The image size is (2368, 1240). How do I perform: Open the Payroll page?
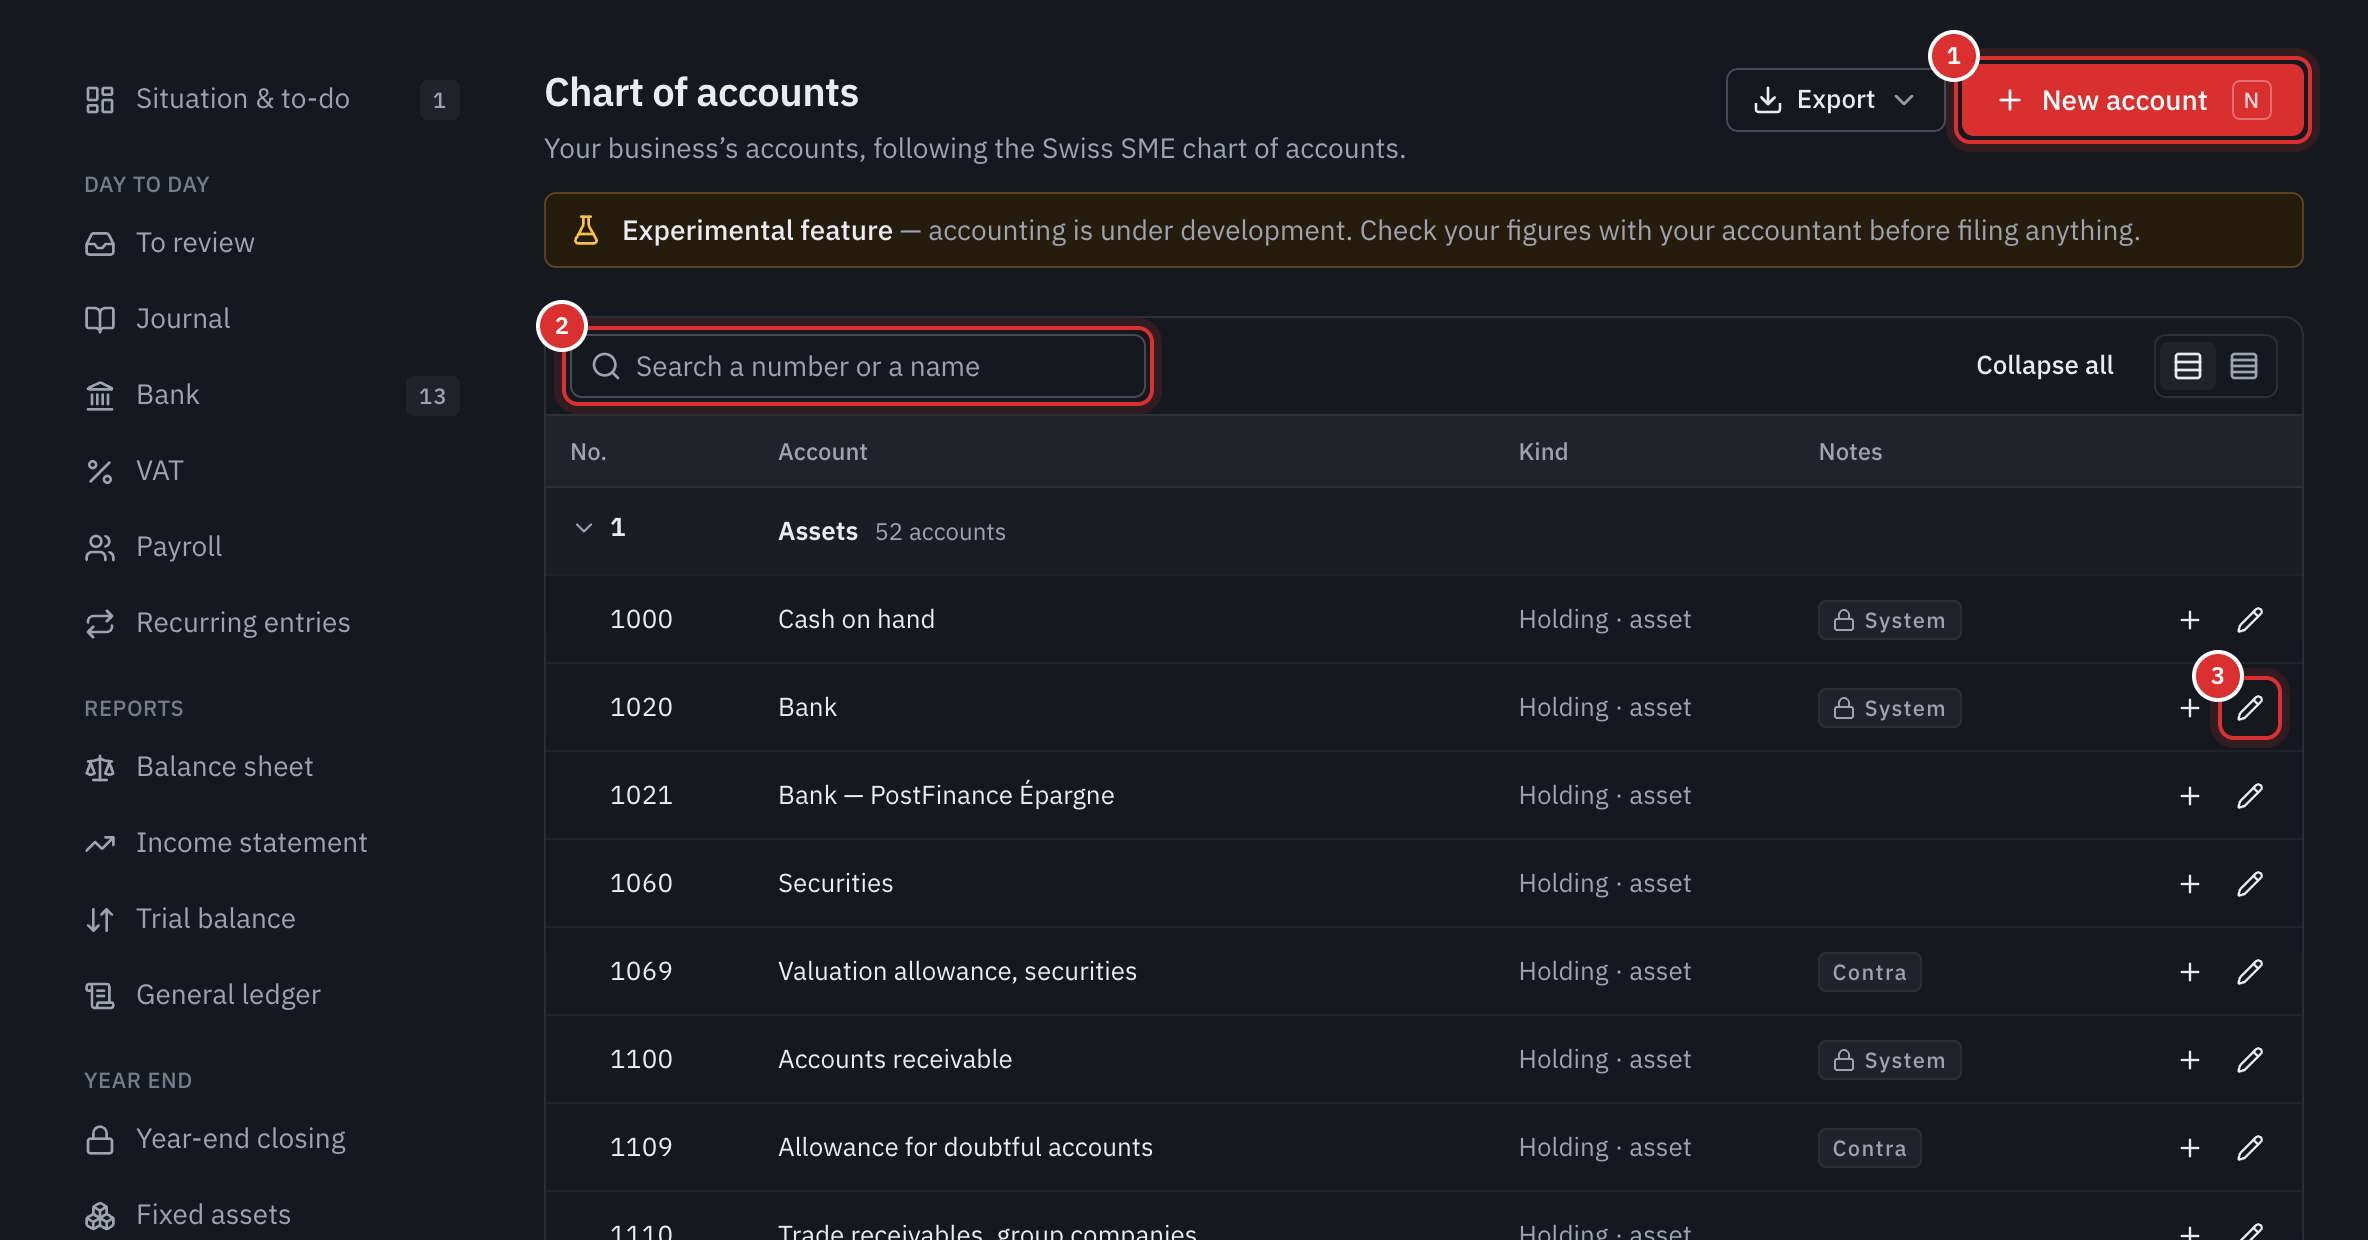click(x=270, y=547)
